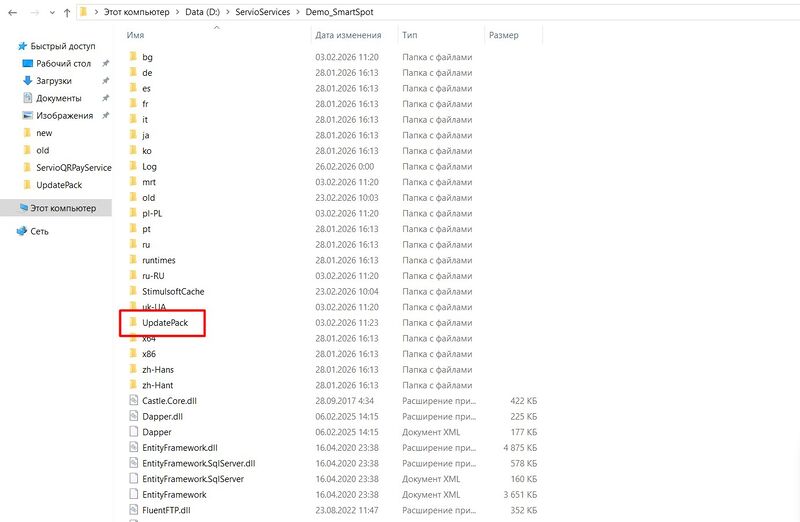Sort by Имя column header
Image resolution: width=800 pixels, height=522 pixels.
136,35
